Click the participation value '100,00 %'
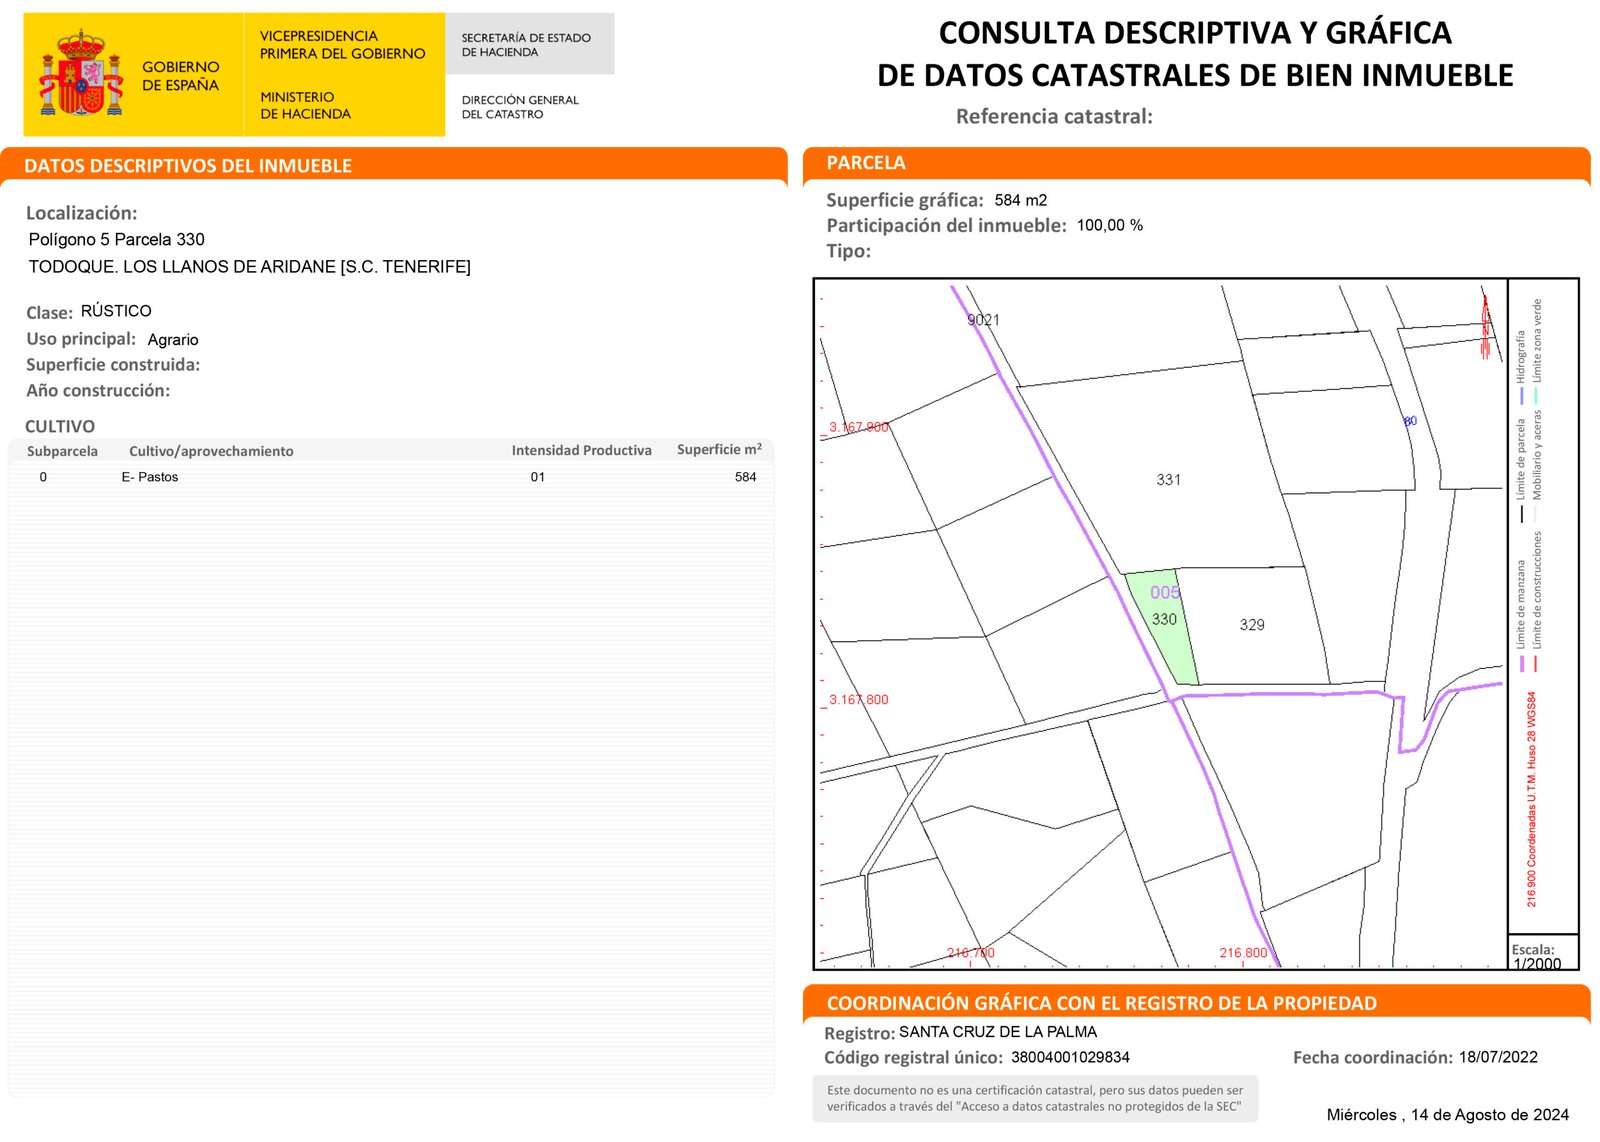1600x1142 pixels. pyautogui.click(x=1110, y=226)
